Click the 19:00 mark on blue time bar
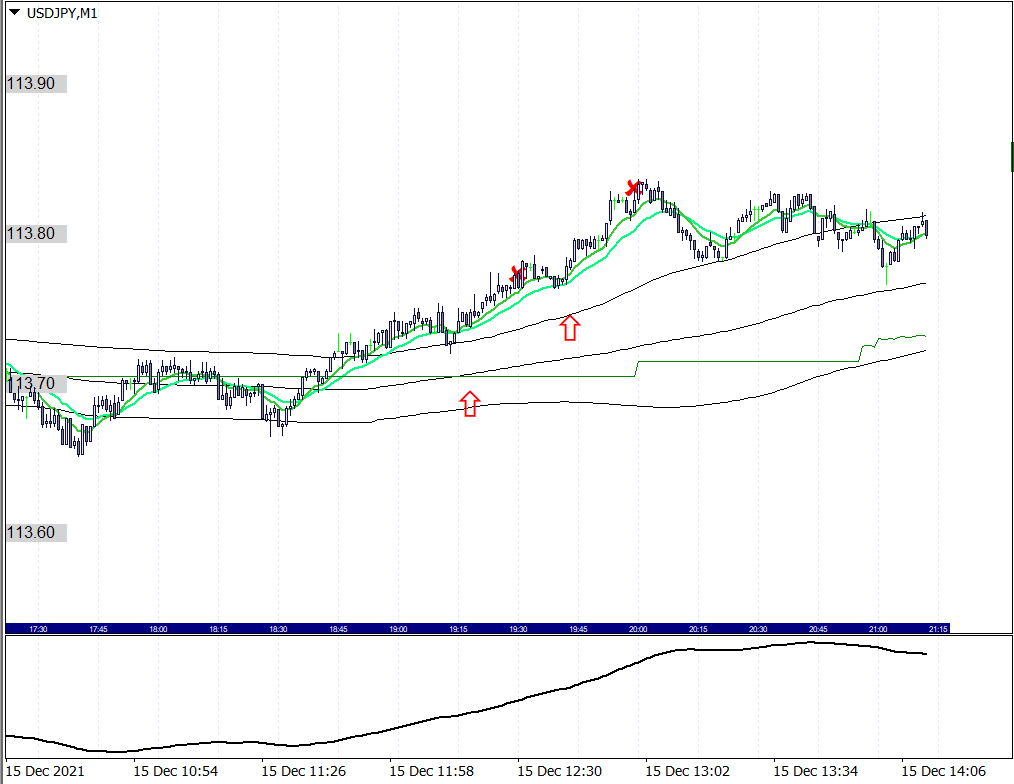1014x784 pixels. (x=398, y=629)
